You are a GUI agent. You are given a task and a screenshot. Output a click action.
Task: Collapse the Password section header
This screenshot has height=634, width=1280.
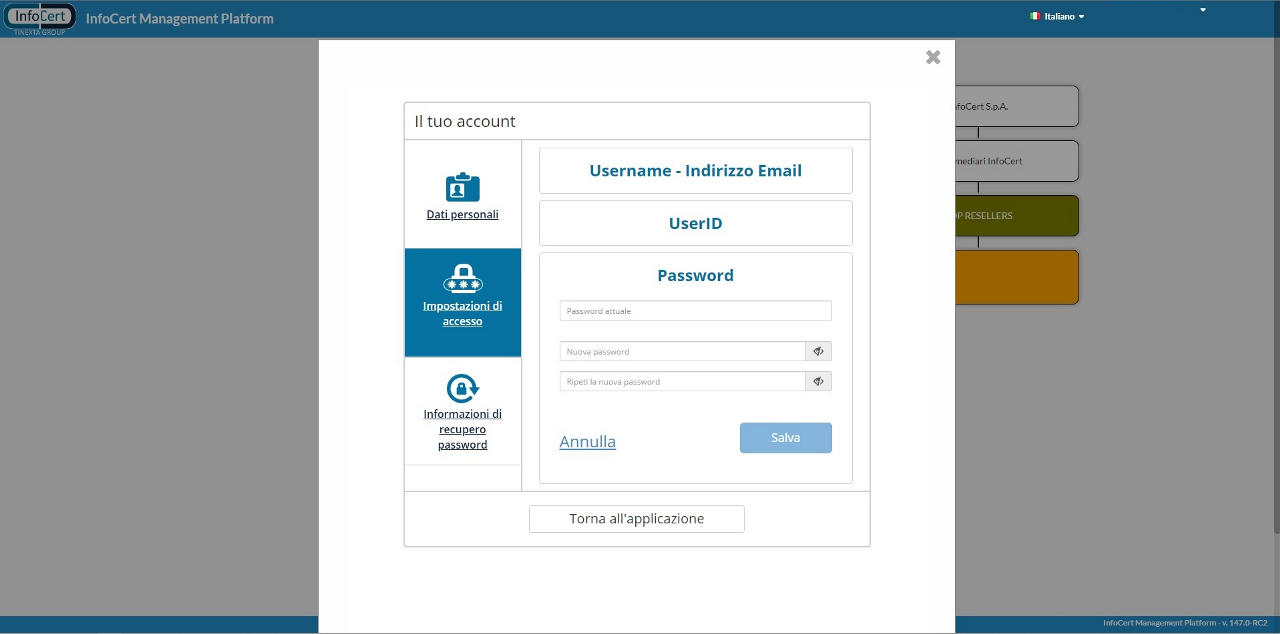tap(695, 275)
